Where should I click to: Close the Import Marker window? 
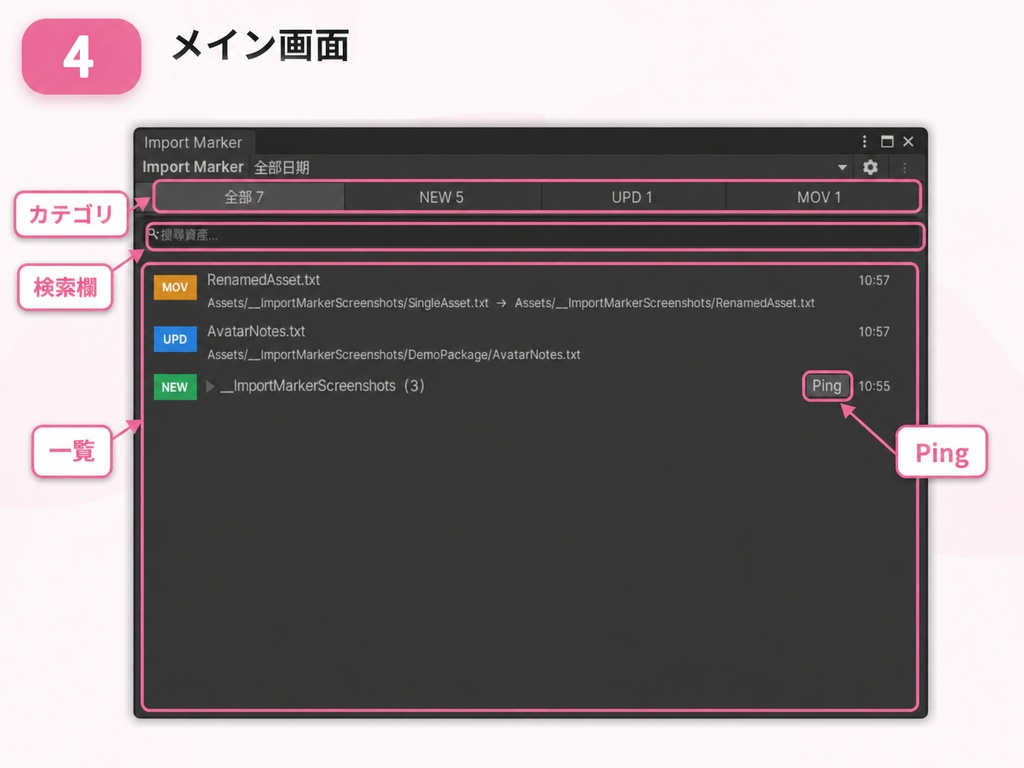pos(908,142)
